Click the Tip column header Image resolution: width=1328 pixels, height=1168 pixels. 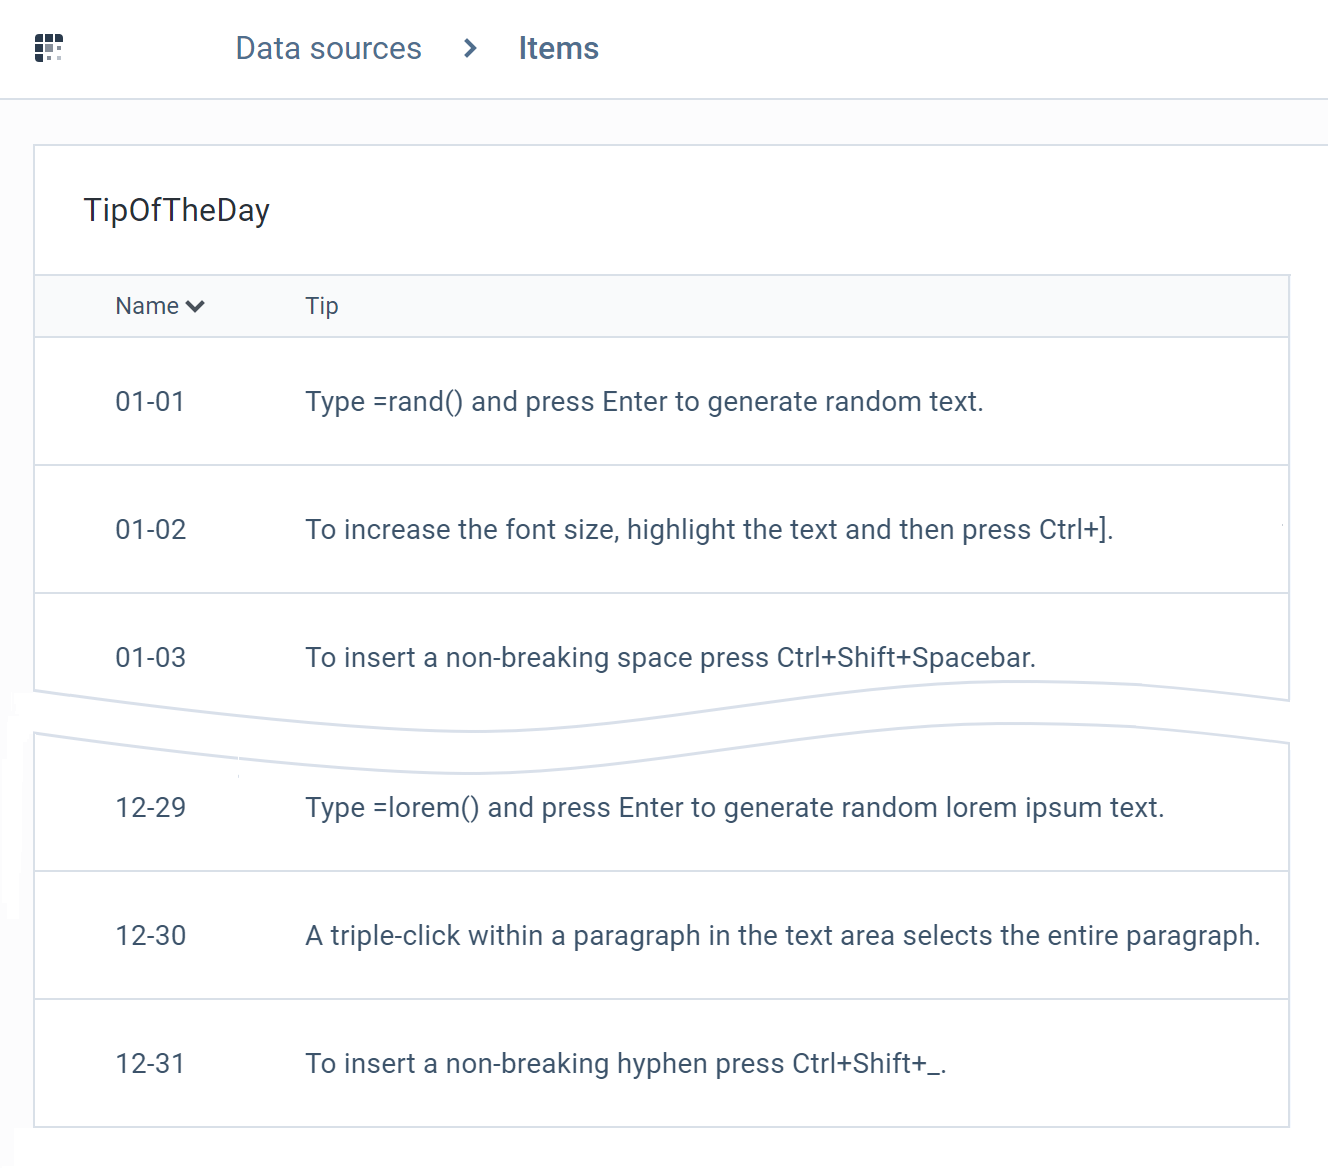[x=322, y=306]
